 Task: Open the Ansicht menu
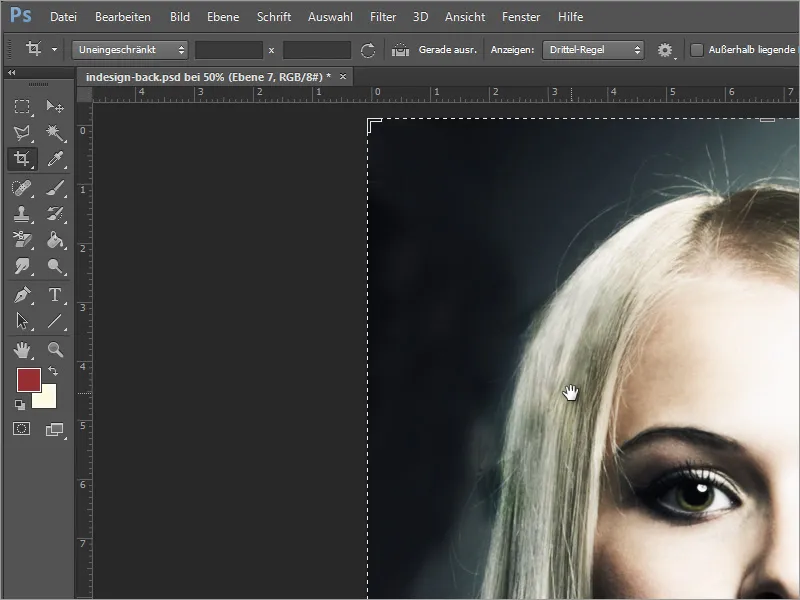pyautogui.click(x=465, y=17)
